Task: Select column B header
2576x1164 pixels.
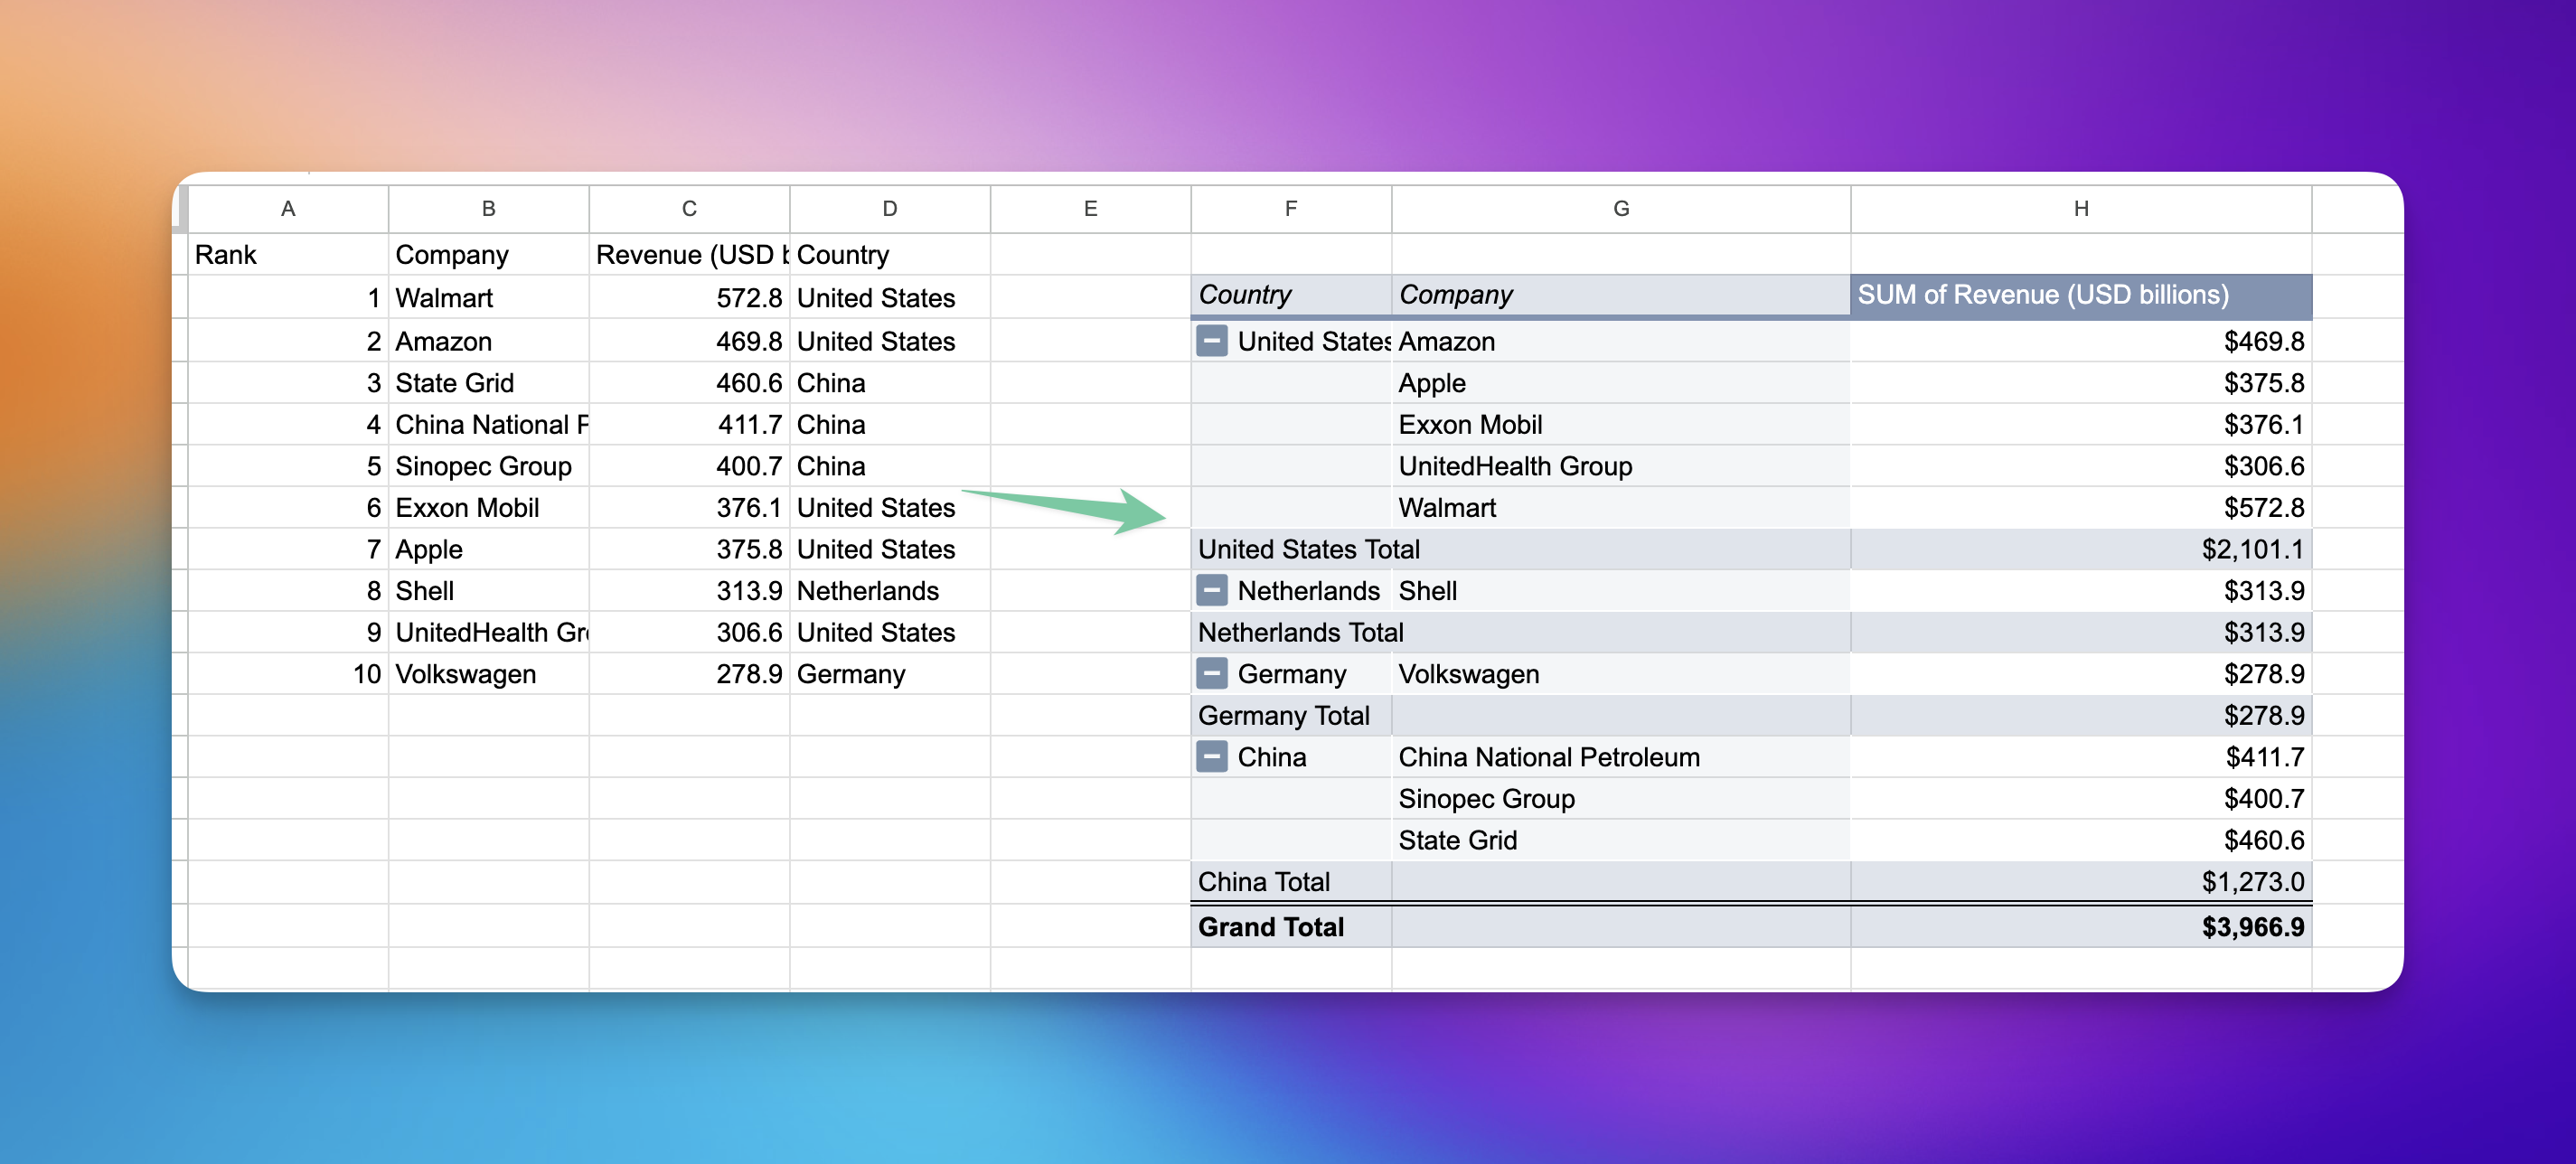Action: coord(489,208)
